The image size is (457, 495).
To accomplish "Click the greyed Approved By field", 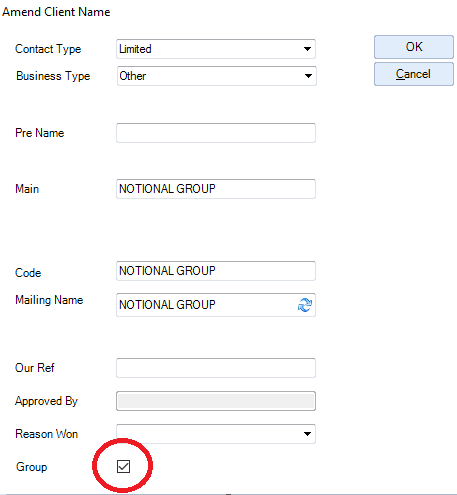I will point(216,401).
